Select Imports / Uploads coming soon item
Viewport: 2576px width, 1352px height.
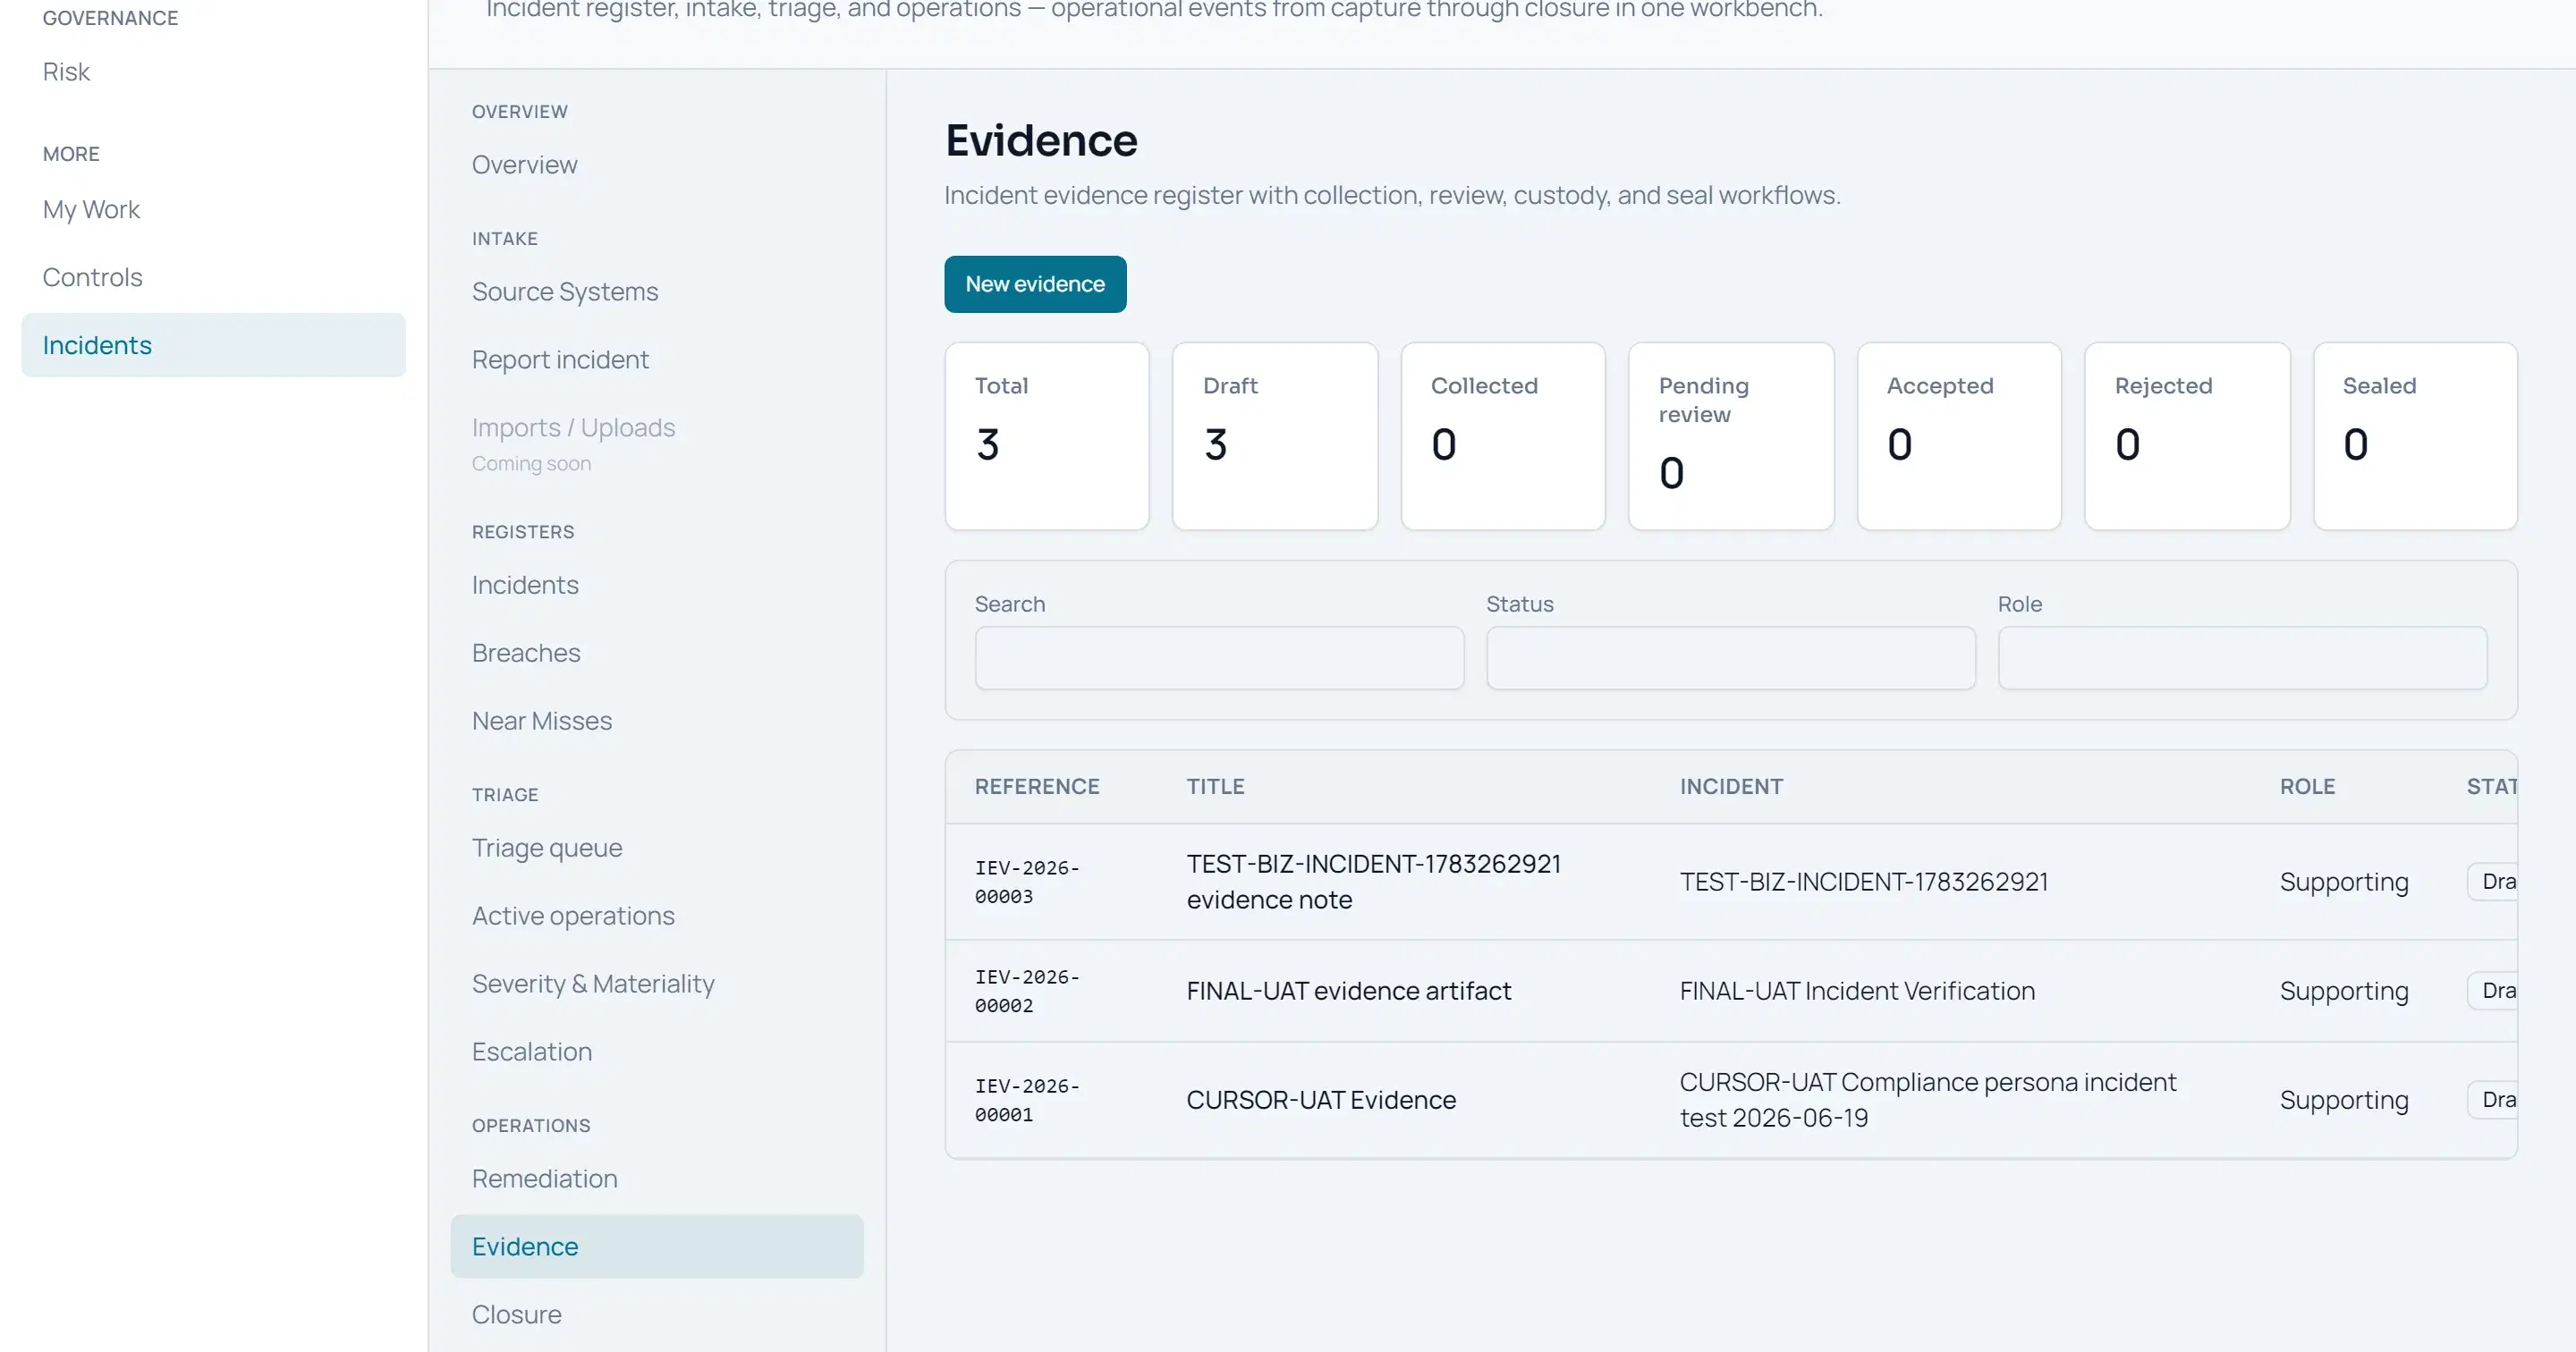573,443
